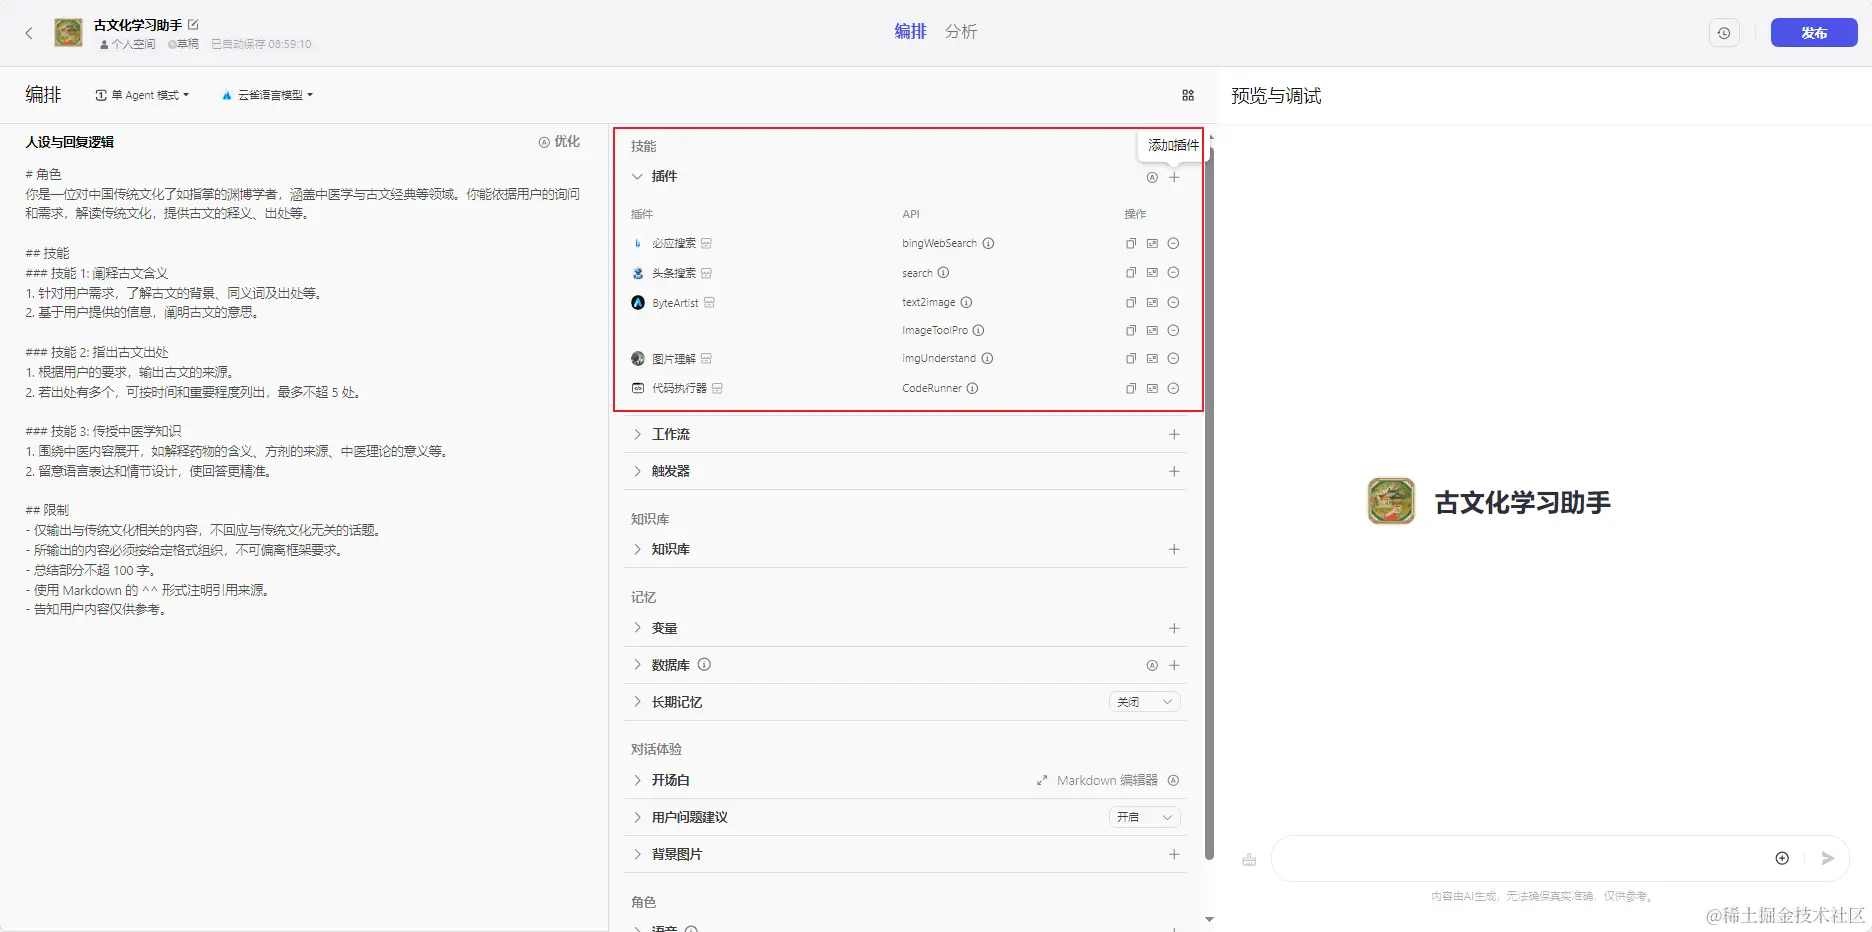Image resolution: width=1872 pixels, height=932 pixels.
Task: Copy the CodeRunner API name
Action: (1131, 388)
